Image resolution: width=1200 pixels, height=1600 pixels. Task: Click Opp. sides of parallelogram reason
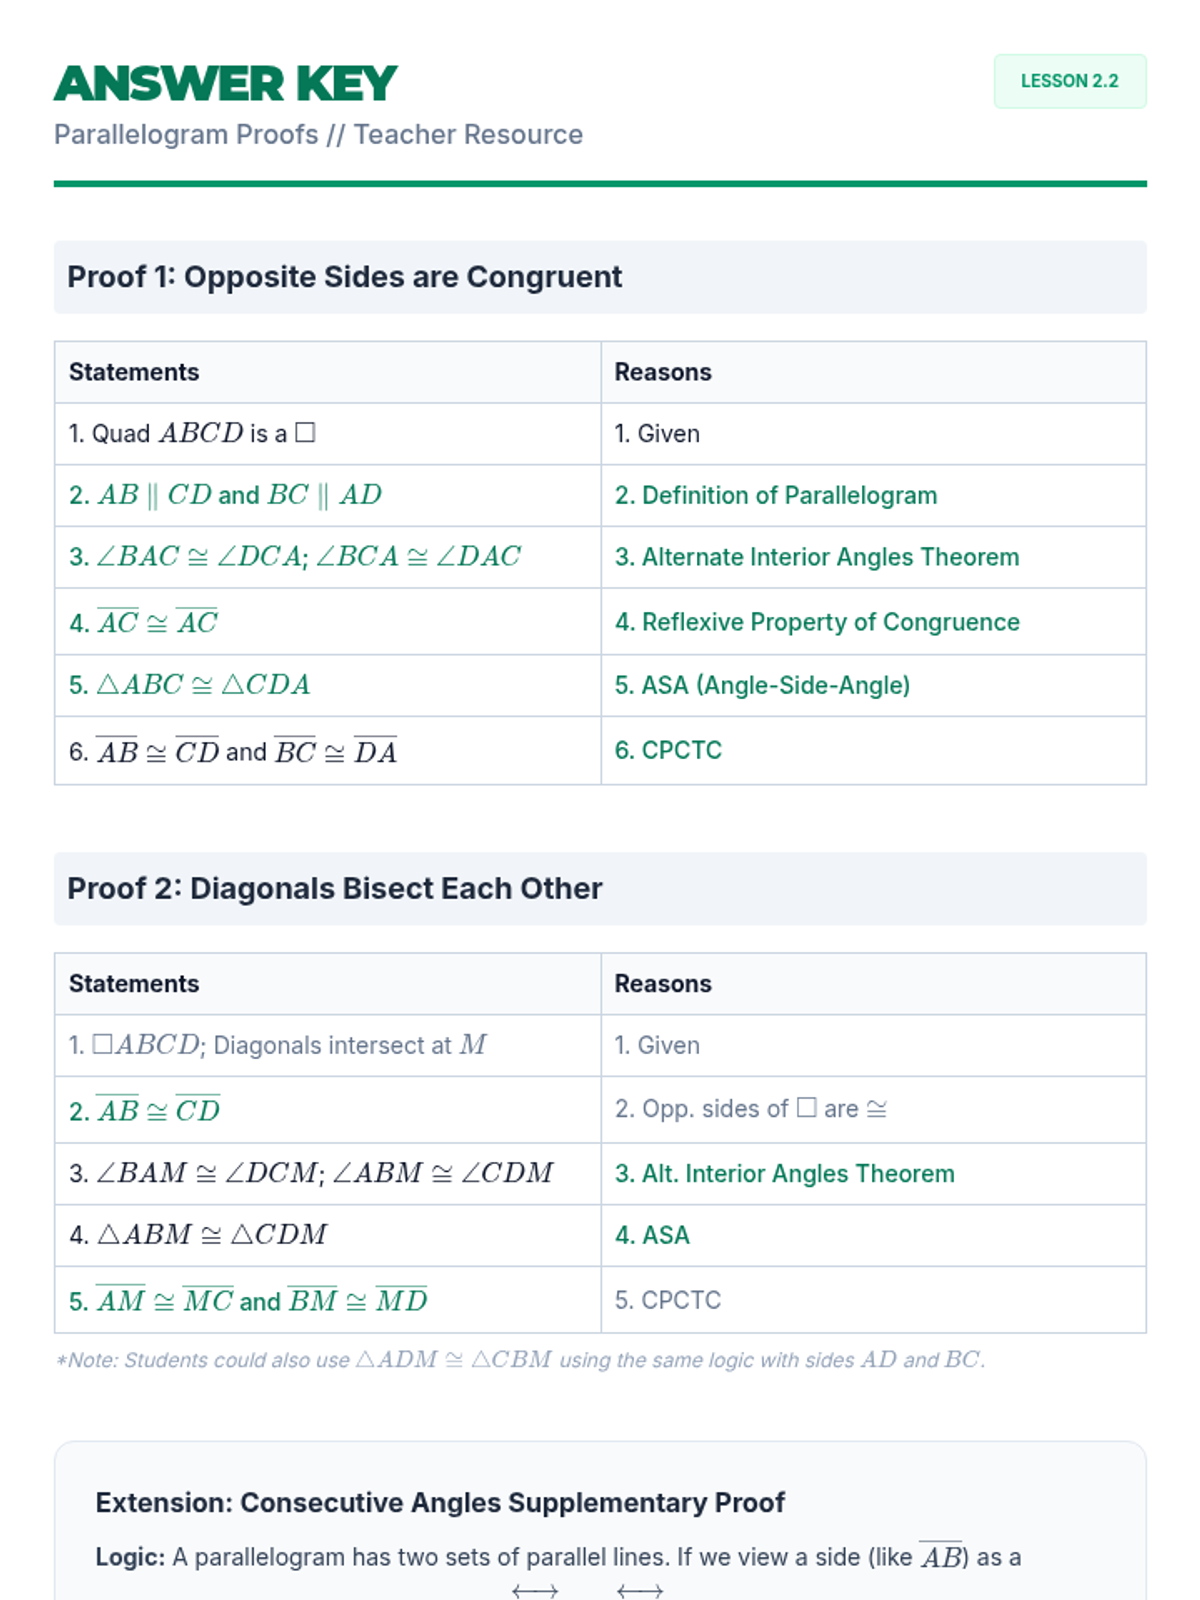[x=751, y=1109]
